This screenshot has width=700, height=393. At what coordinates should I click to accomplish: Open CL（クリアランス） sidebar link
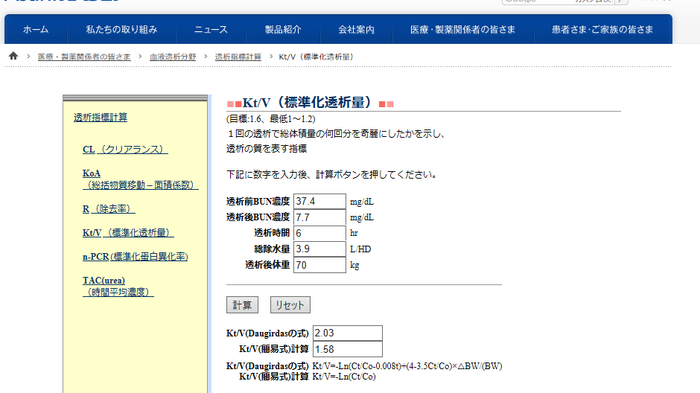(x=125, y=150)
